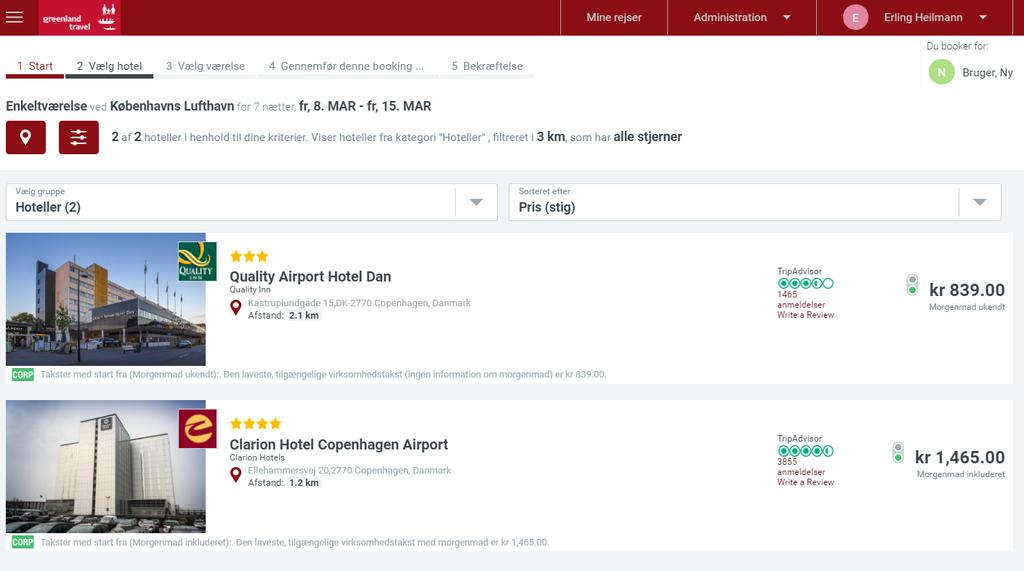Click CORP badge under Clarion Hotel
The width and height of the screenshot is (1024, 571).
coord(23,542)
